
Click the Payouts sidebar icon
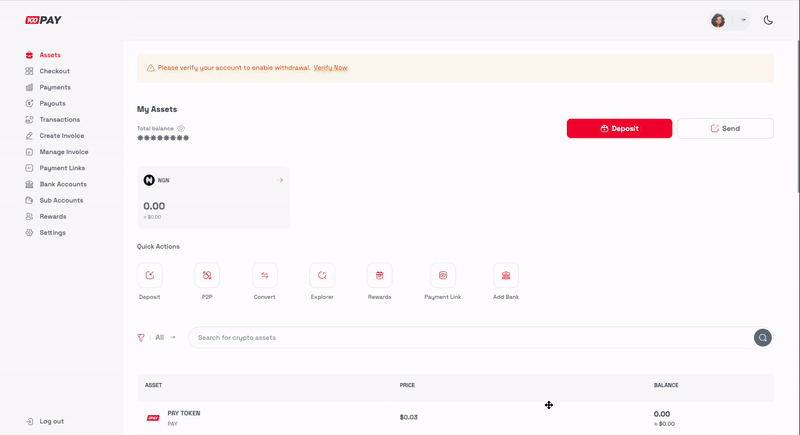pos(29,104)
